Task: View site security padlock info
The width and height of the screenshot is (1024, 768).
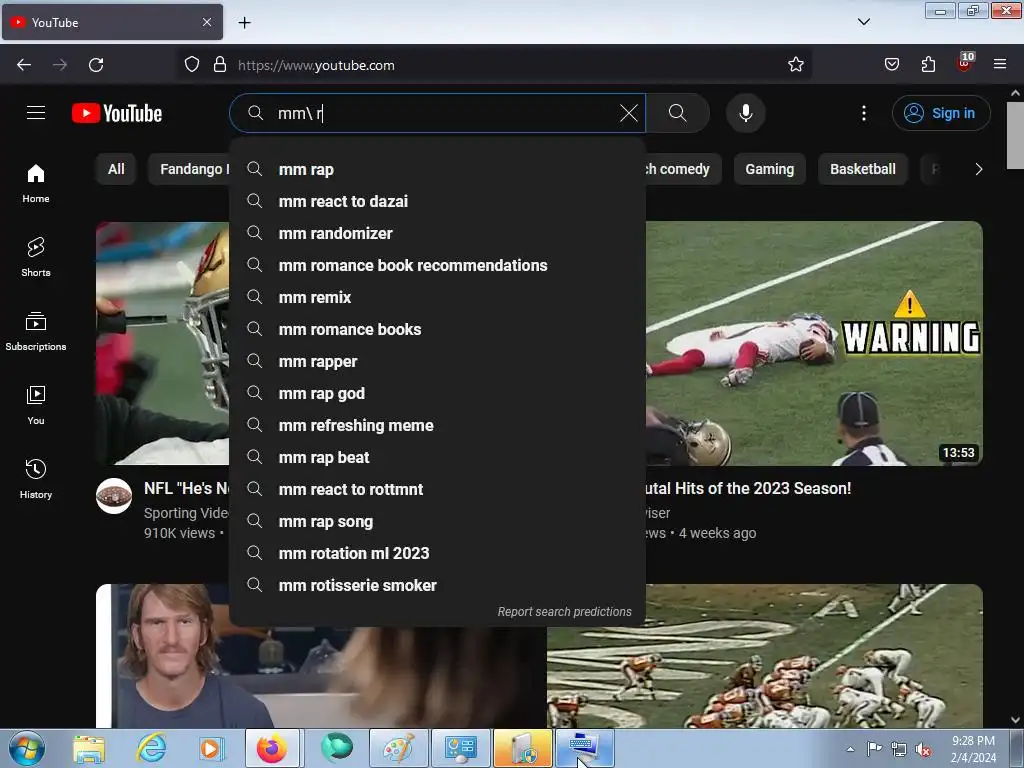Action: point(220,65)
